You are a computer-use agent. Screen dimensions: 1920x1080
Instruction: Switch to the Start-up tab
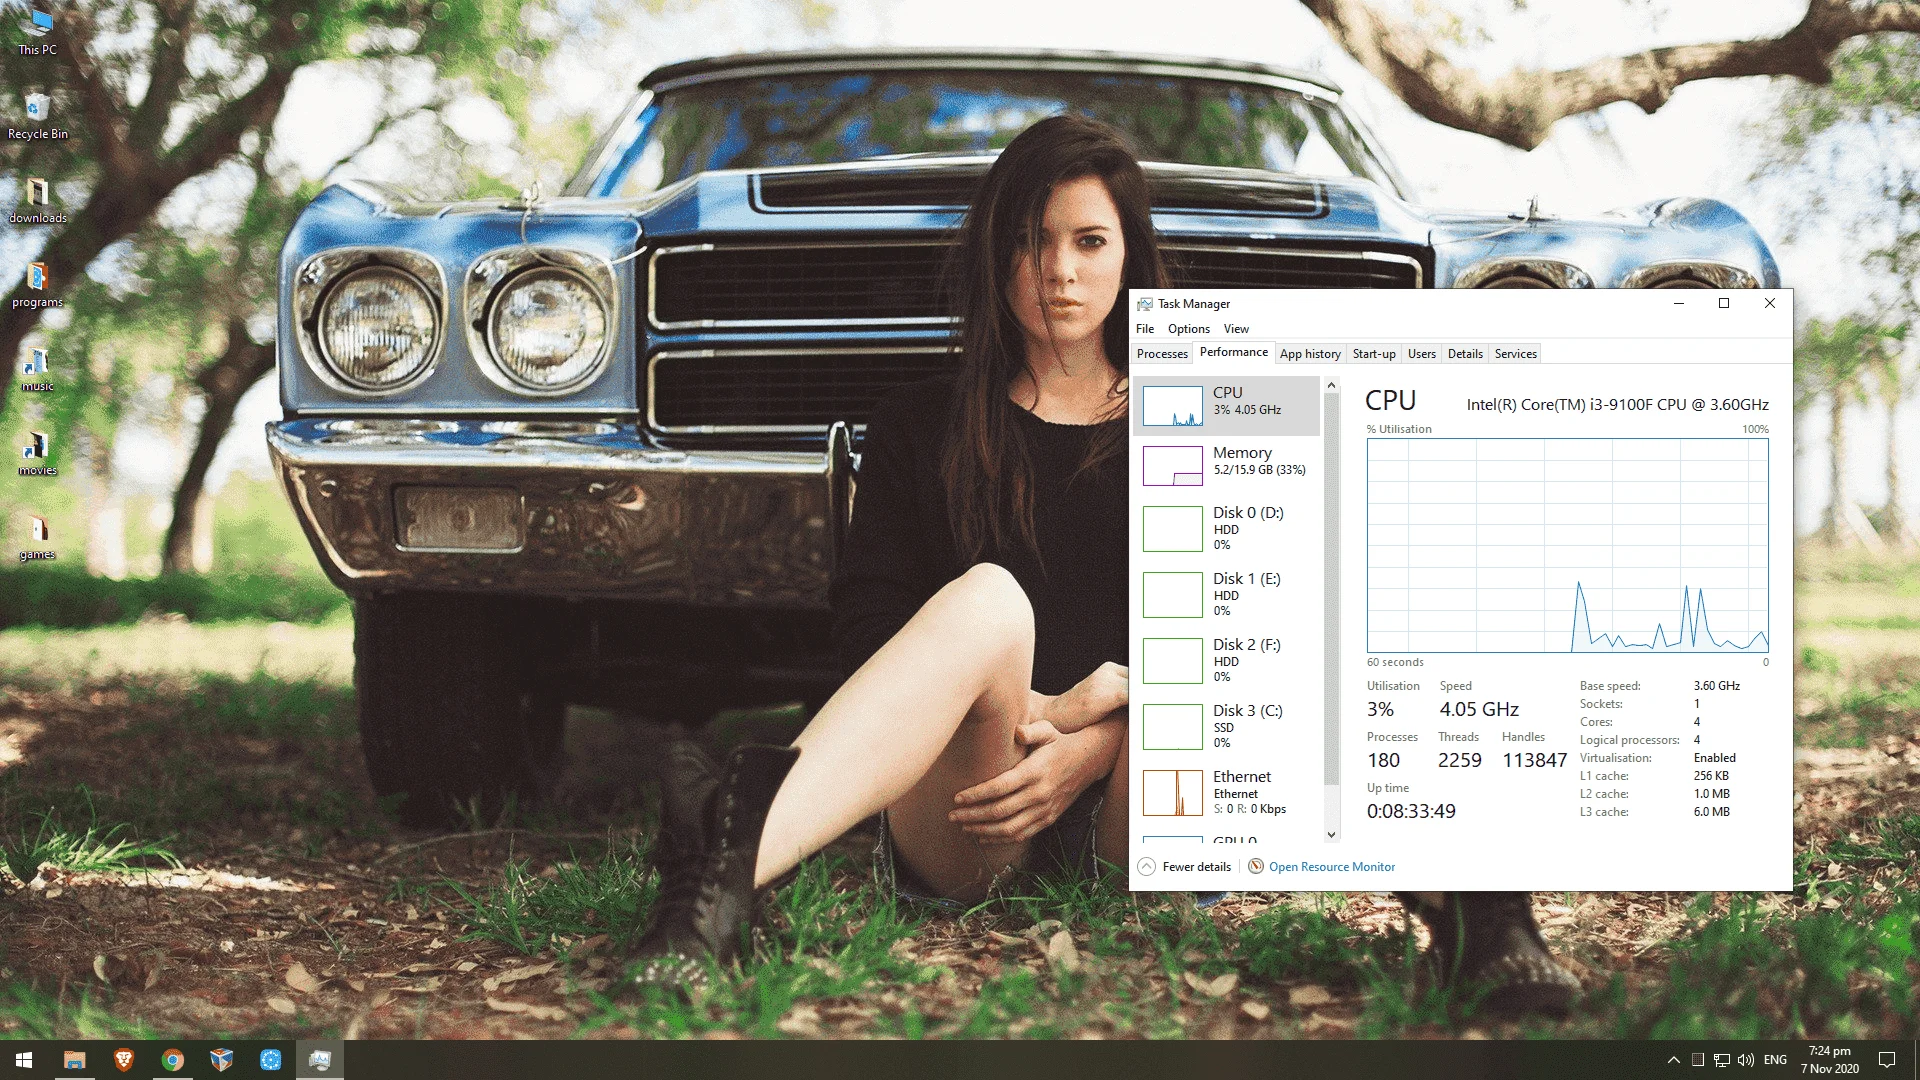click(x=1374, y=354)
